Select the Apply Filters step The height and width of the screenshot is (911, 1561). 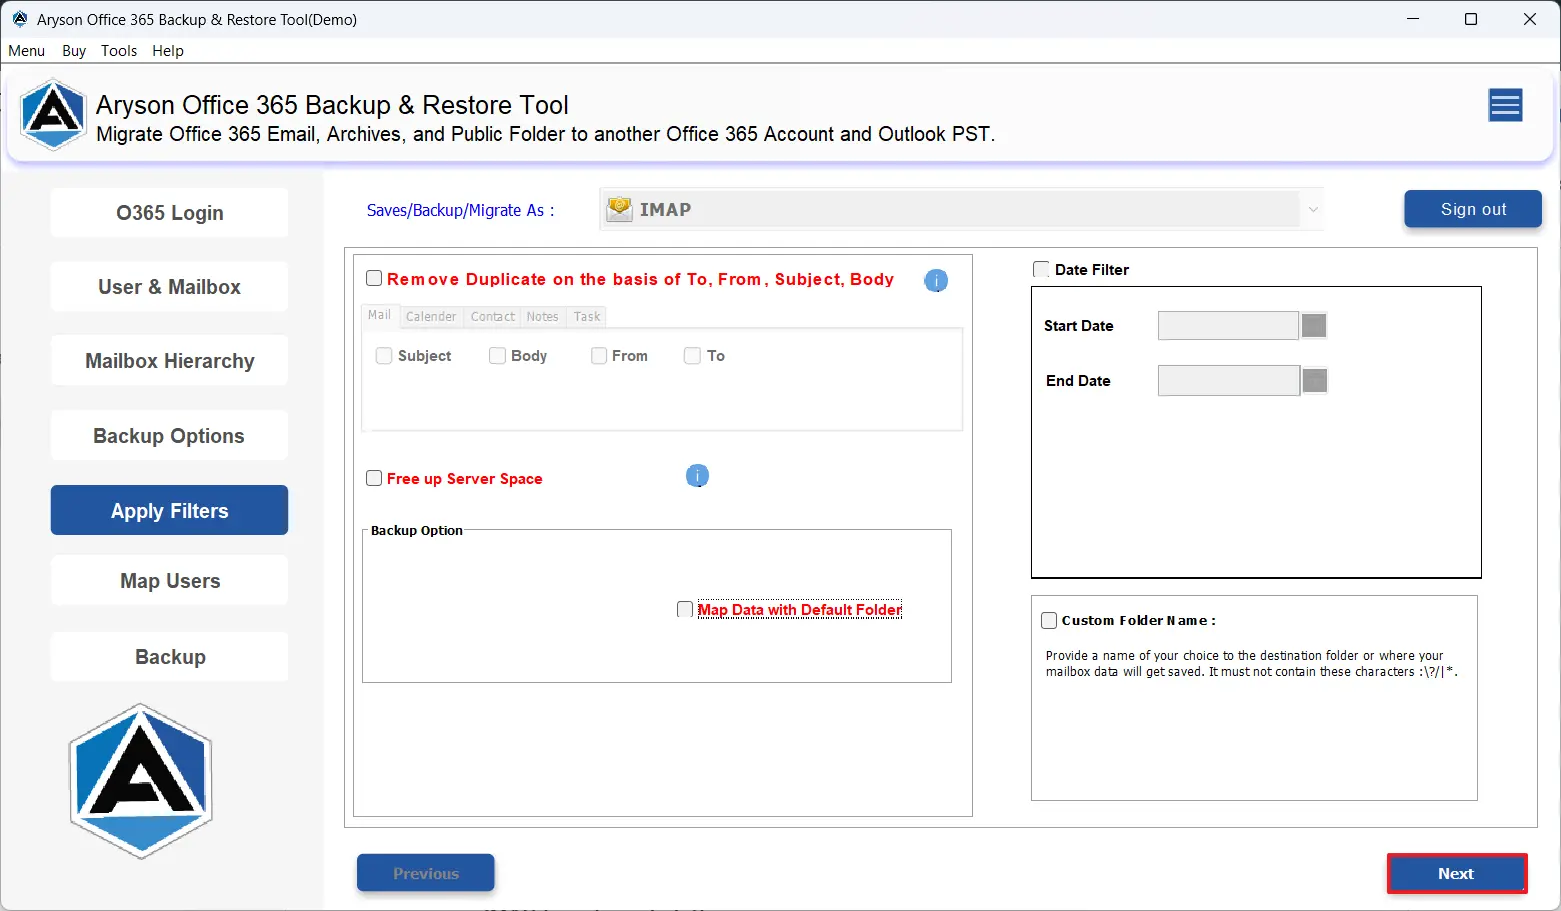tap(170, 510)
